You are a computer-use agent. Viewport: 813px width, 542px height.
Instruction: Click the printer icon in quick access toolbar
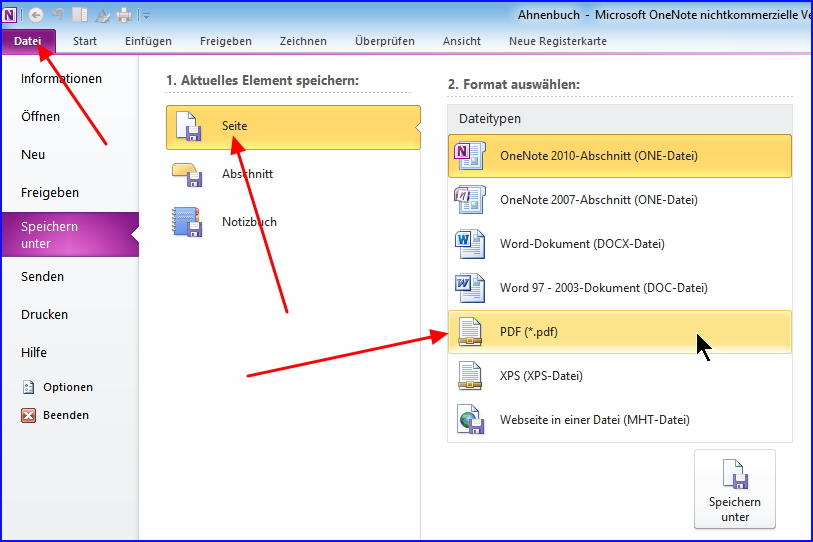124,16
